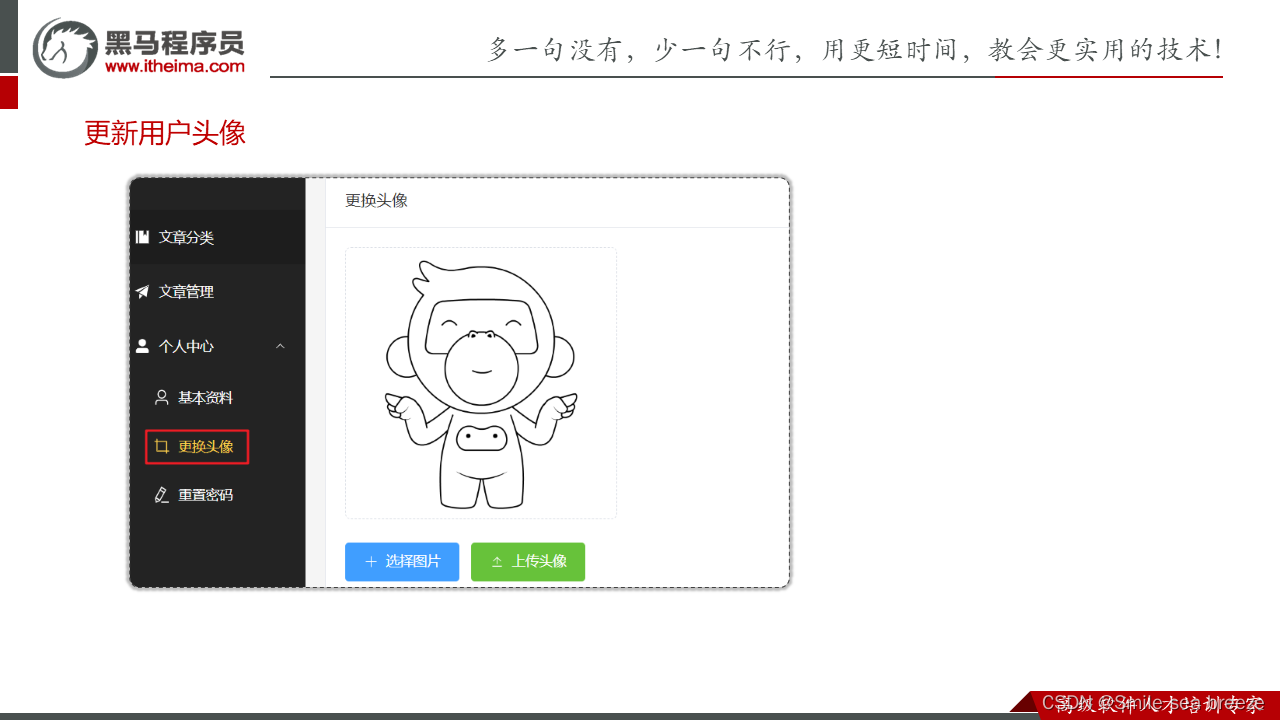Click the 更换头像 crop icon
This screenshot has width=1280, height=720.
click(161, 447)
